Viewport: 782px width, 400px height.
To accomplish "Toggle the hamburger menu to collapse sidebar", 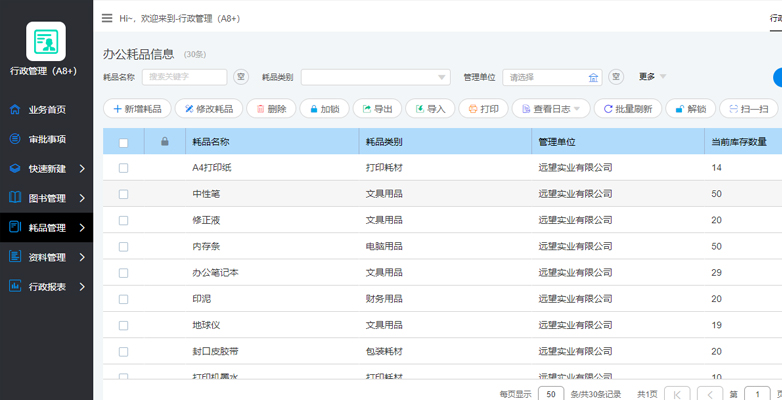I will point(107,18).
